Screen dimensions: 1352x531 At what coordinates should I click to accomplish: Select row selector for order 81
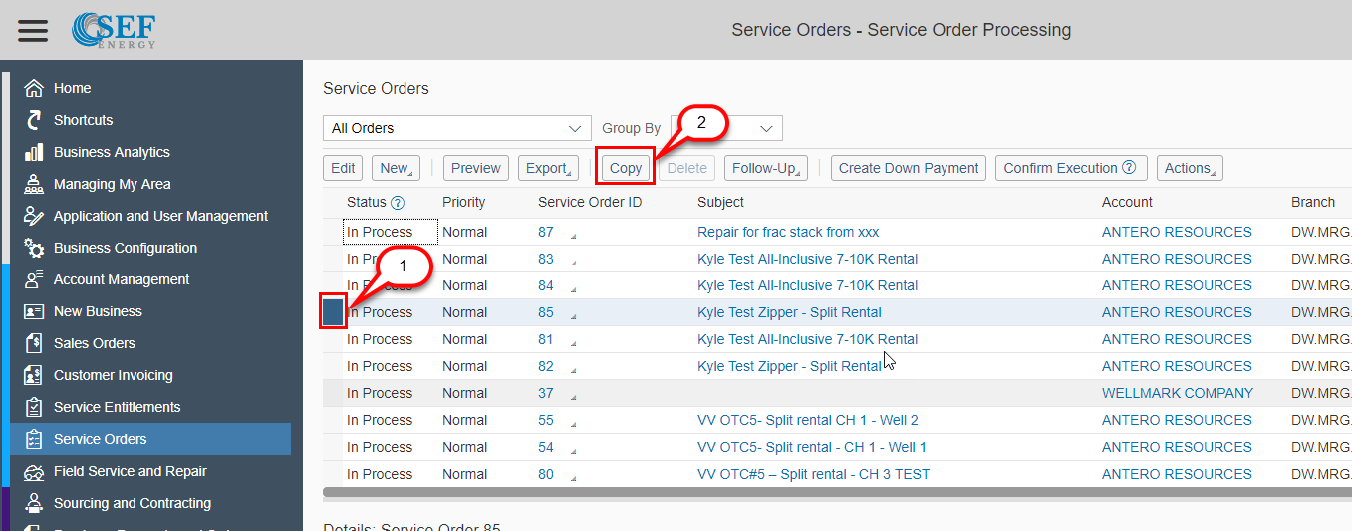coord(333,339)
